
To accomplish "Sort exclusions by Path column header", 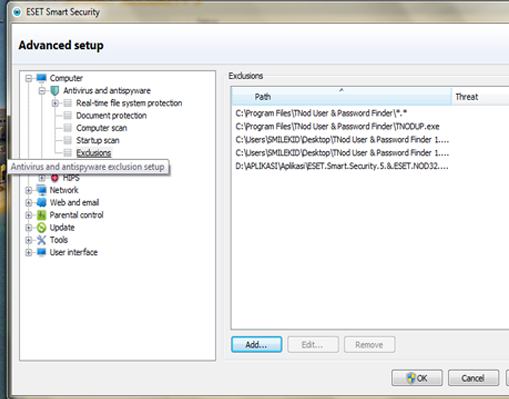I will (341, 97).
